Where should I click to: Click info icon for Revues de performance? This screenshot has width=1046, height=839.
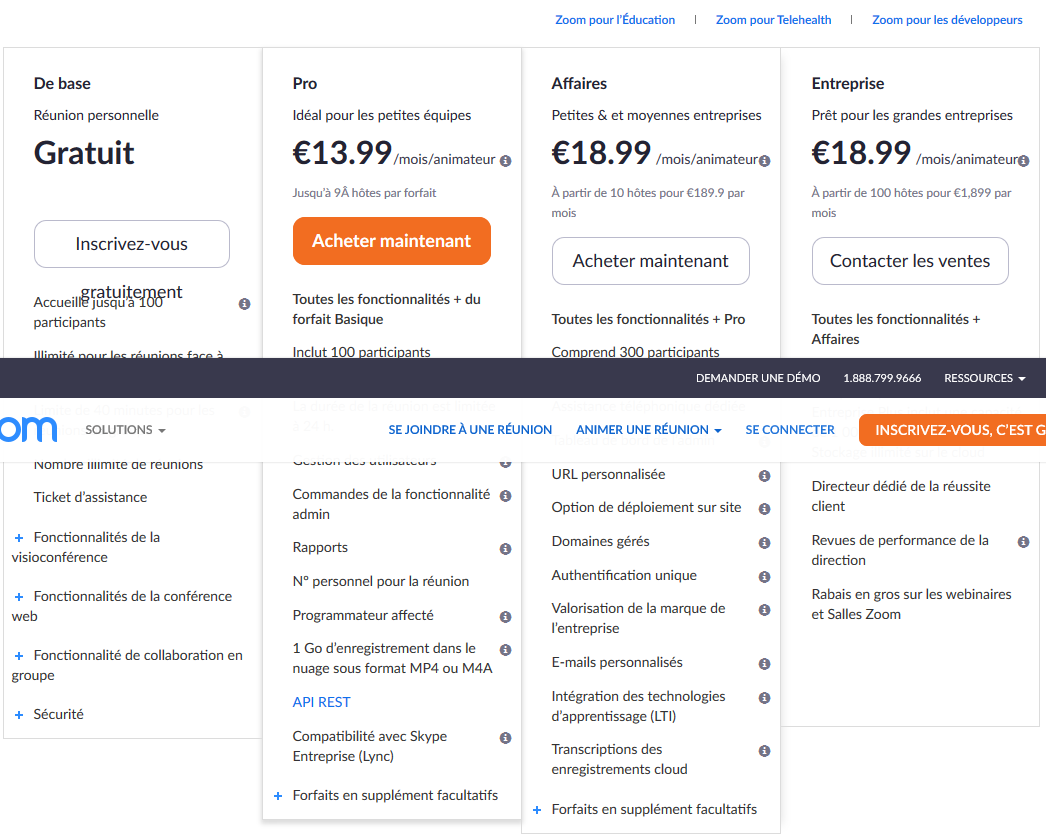1024,542
